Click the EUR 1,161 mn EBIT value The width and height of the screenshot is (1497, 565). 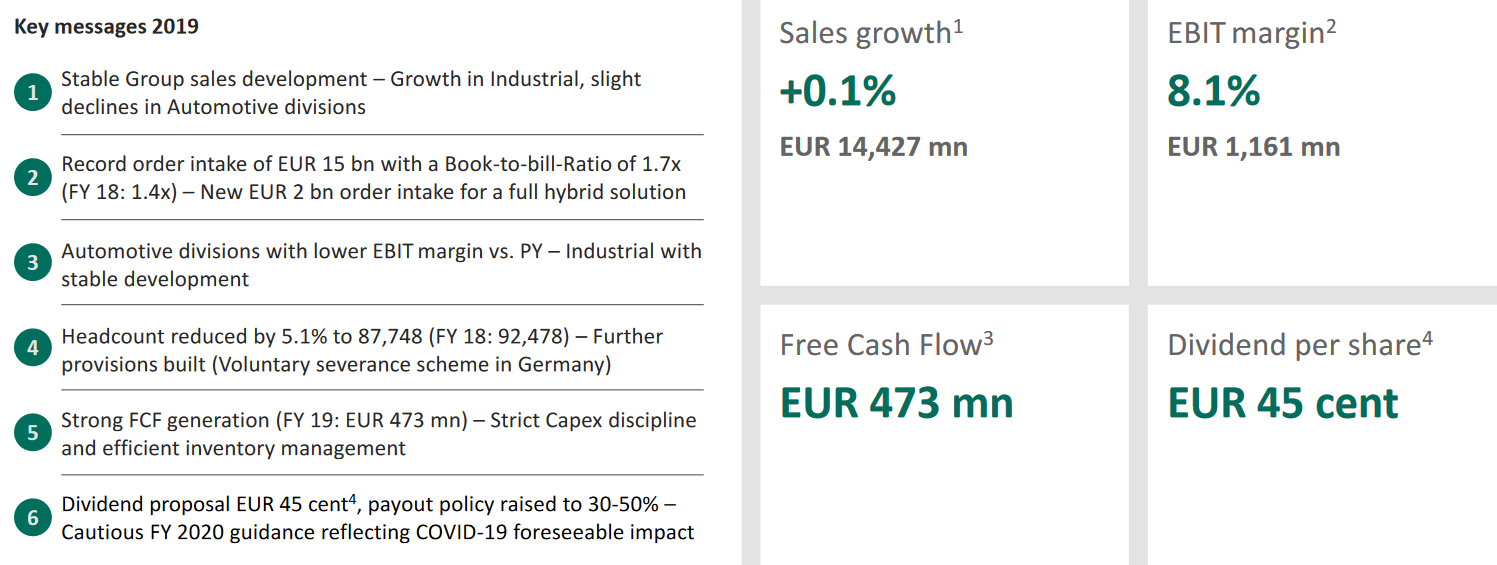[1254, 147]
